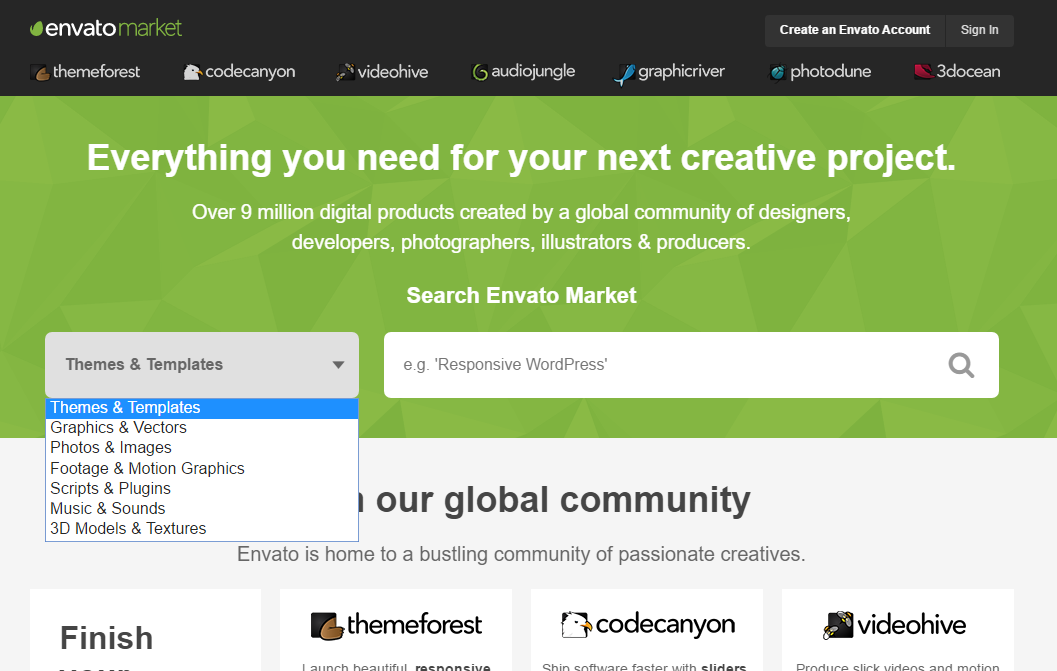The width and height of the screenshot is (1057, 671).
Task: Go to VideoHive in the top navigation
Action: point(382,72)
